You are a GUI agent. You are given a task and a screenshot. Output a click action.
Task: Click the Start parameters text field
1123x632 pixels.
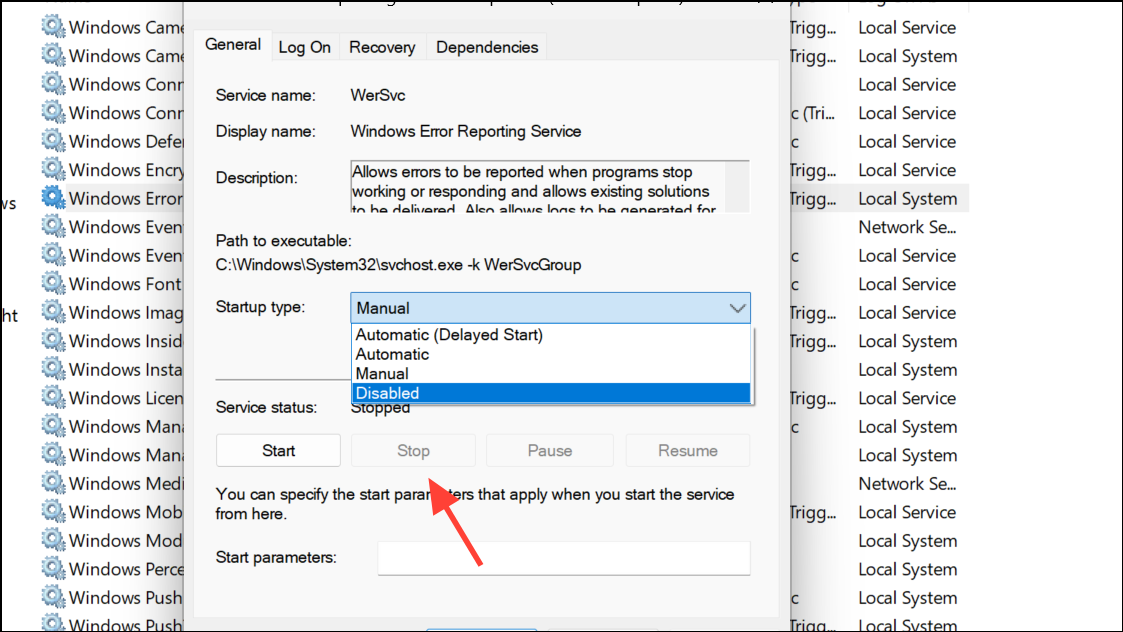point(563,558)
